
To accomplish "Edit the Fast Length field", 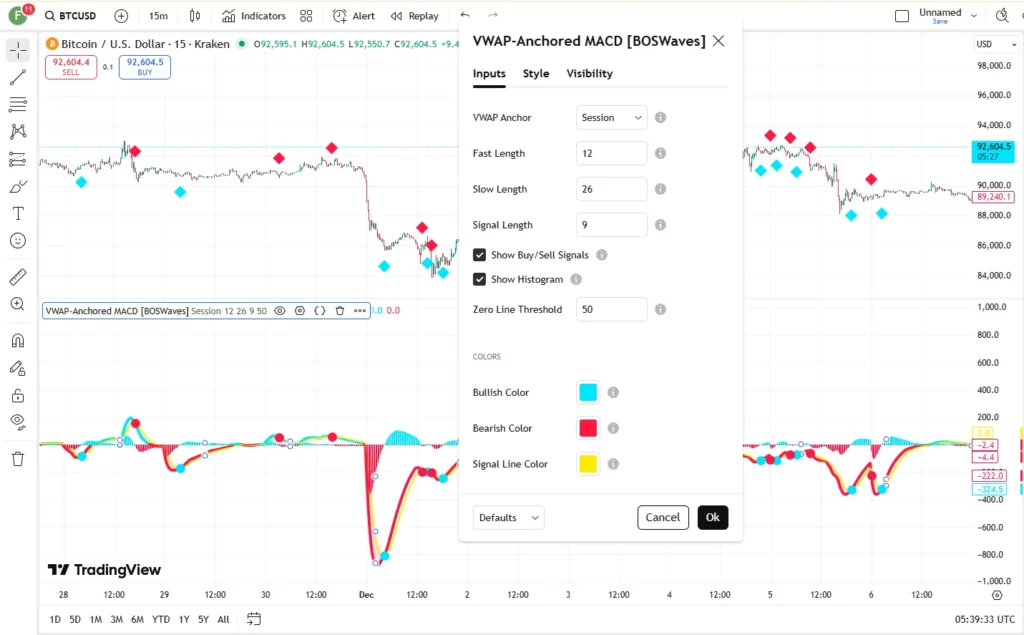I will tap(611, 154).
